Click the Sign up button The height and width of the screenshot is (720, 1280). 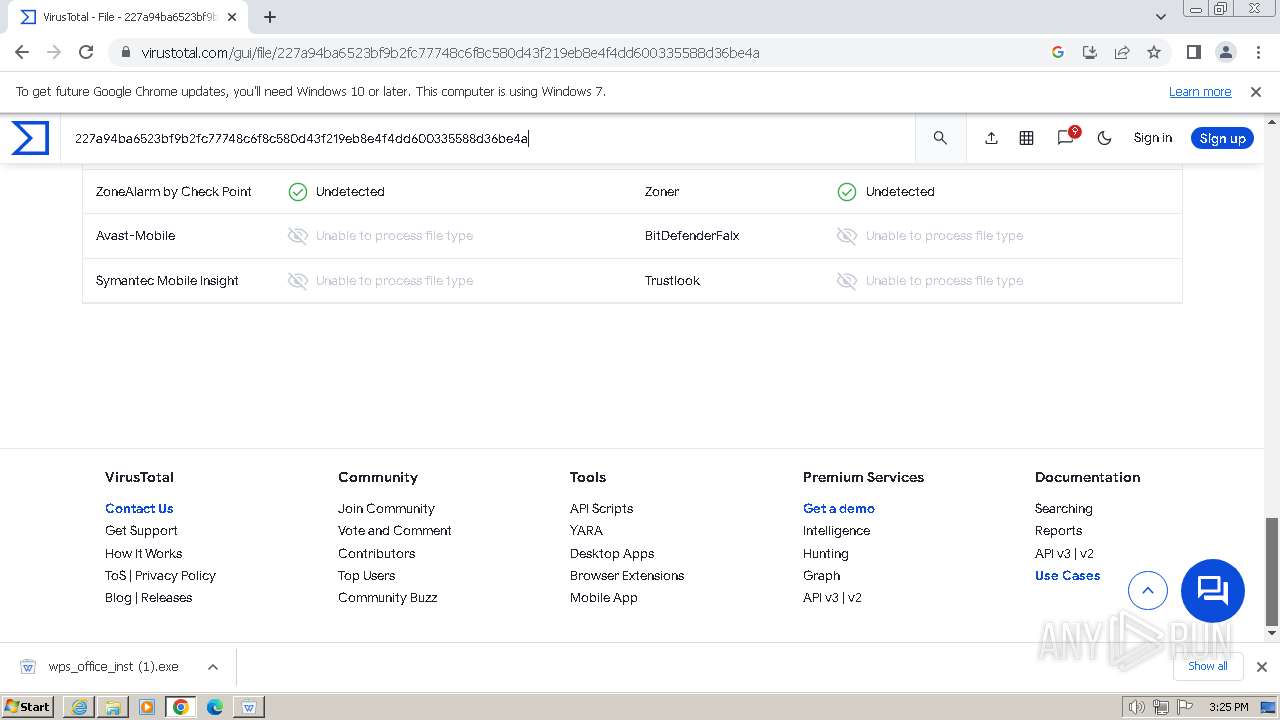tap(1222, 138)
